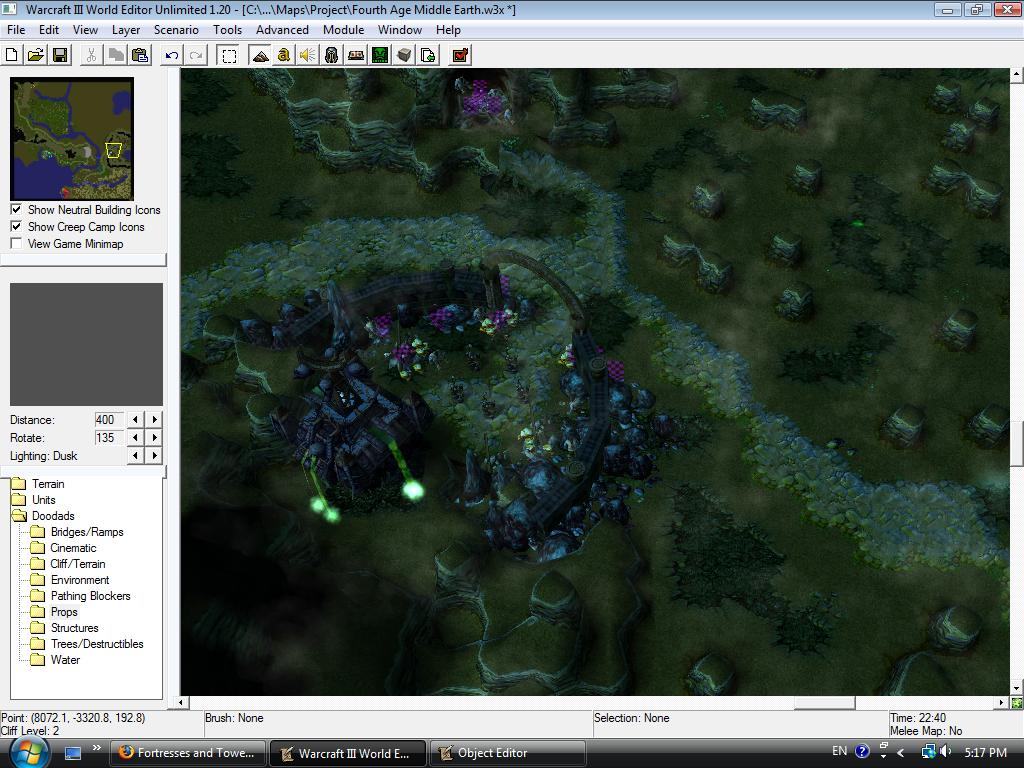Open the Object Manager cube icon
The width and height of the screenshot is (1024, 768).
point(404,56)
